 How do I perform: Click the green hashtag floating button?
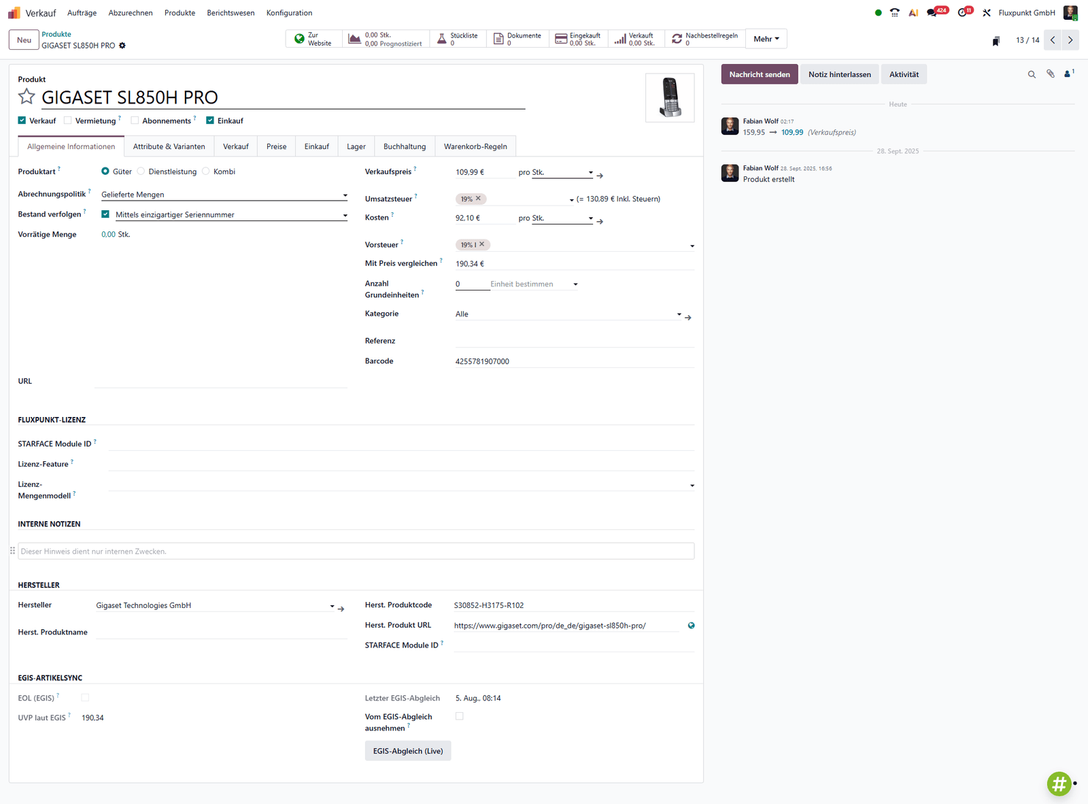[x=1060, y=784]
